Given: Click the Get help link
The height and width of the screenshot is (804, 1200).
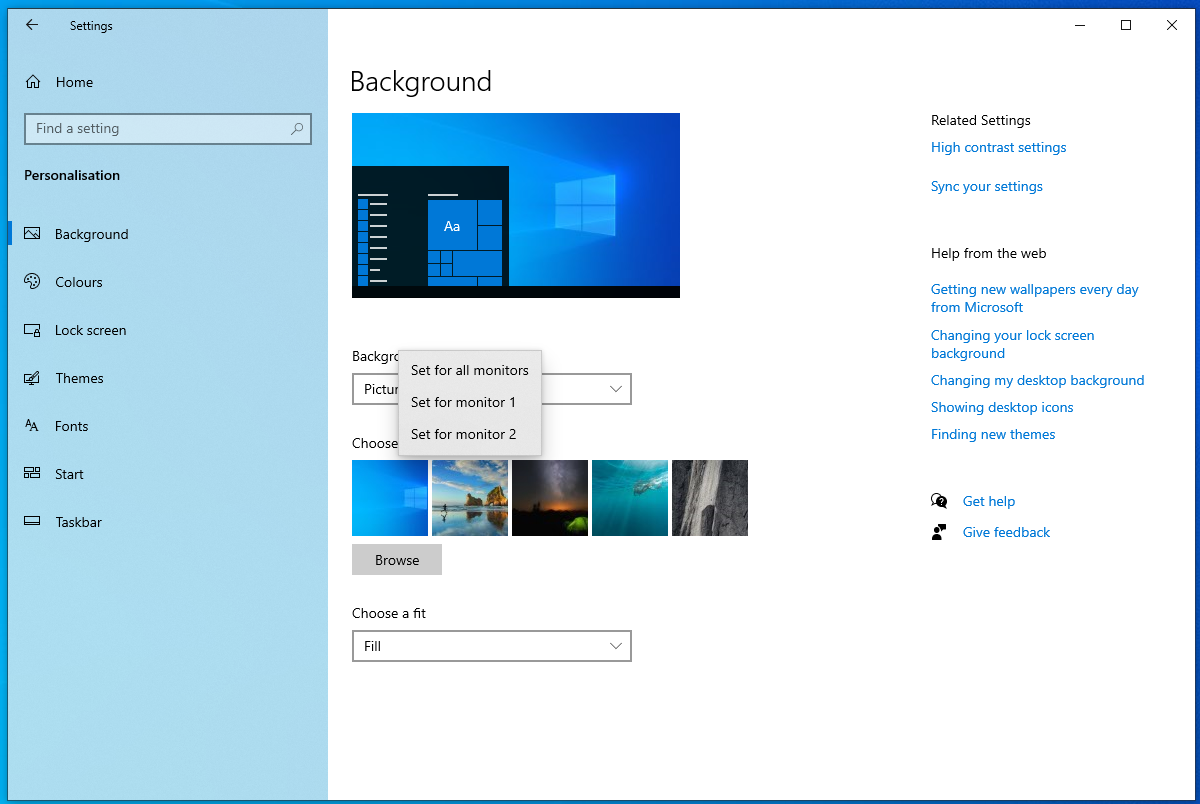Looking at the screenshot, I should pos(989,501).
